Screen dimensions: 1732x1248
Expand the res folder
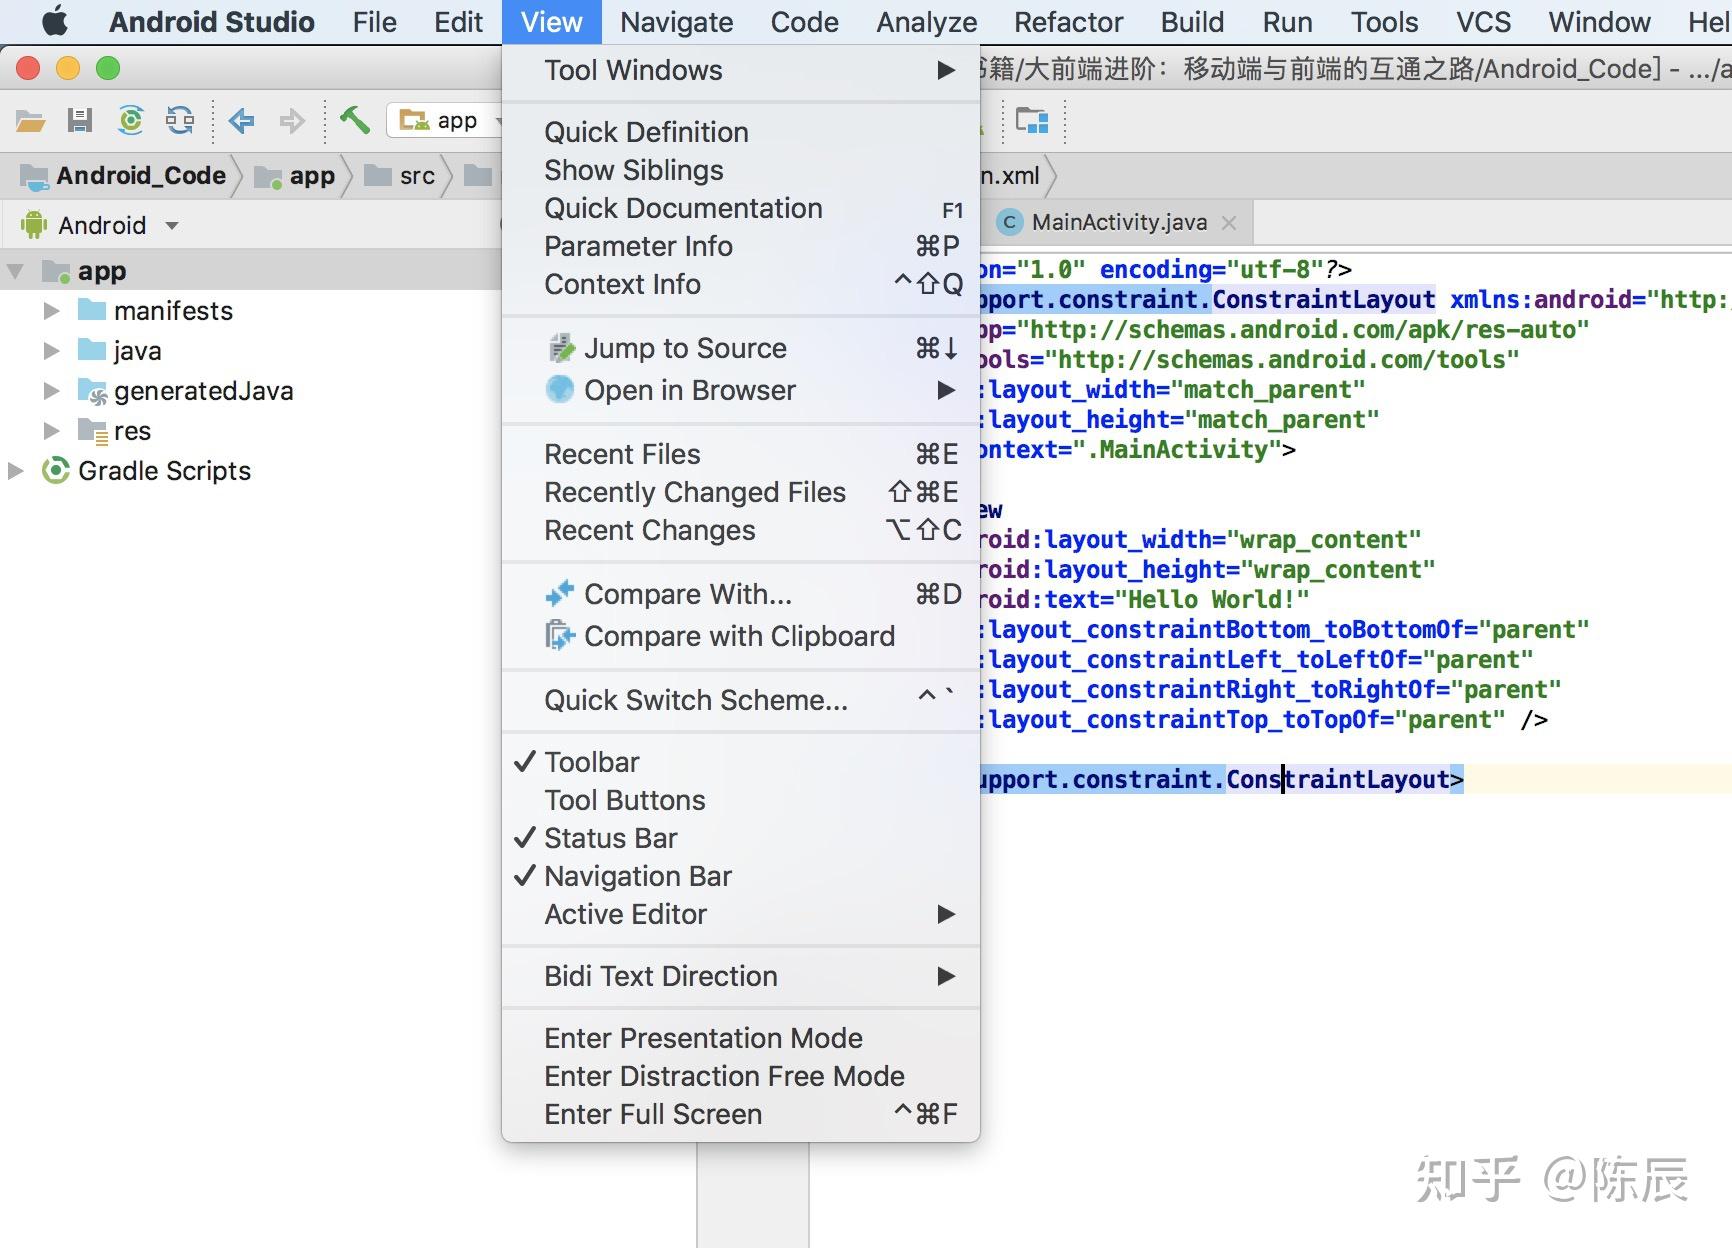point(51,431)
